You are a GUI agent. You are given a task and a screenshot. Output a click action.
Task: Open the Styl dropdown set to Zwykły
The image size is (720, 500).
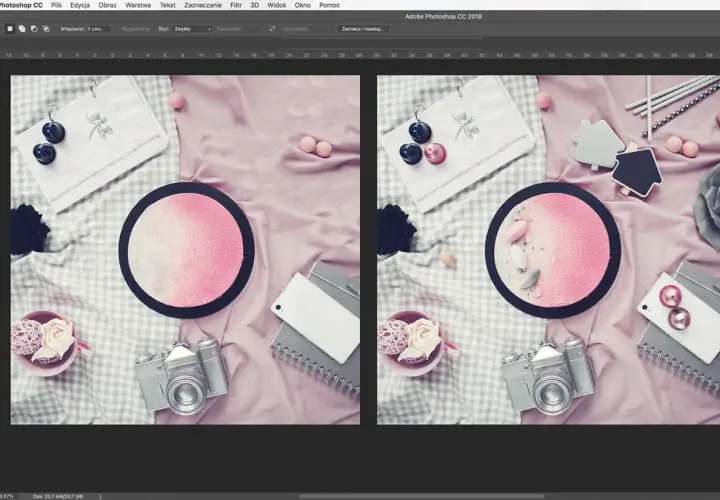pyautogui.click(x=192, y=29)
